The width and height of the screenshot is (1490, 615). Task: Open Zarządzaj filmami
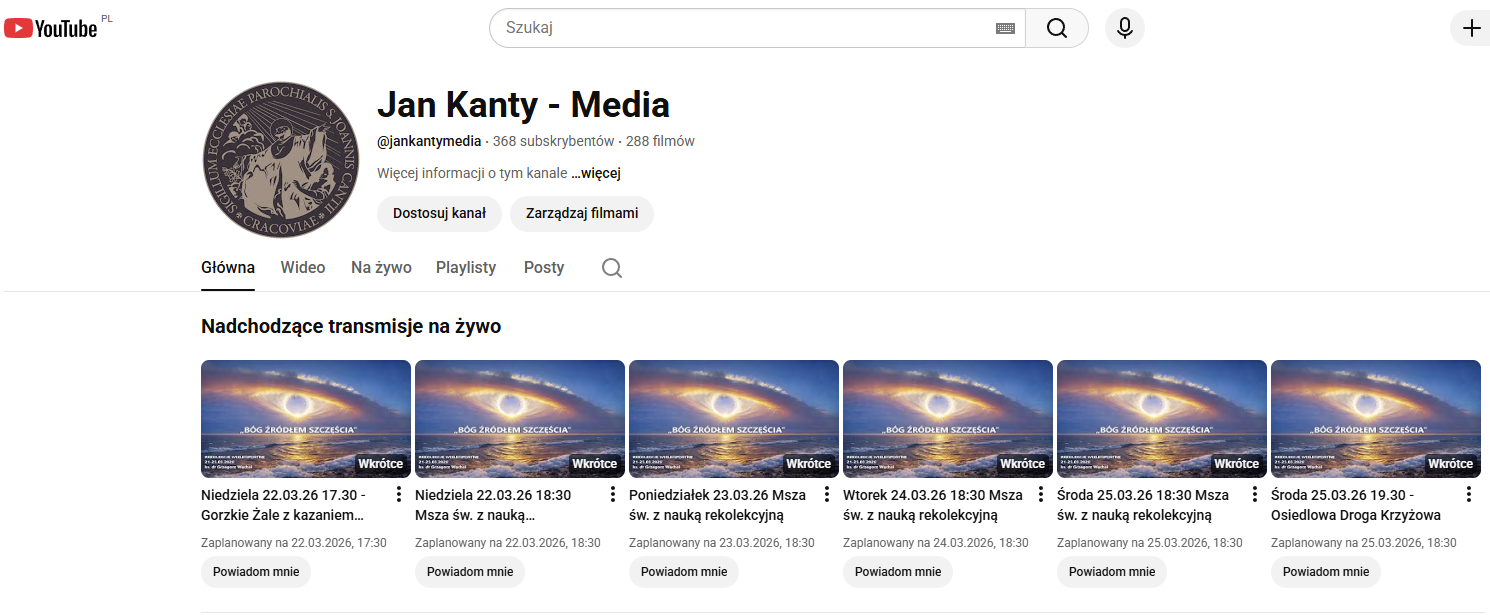[x=582, y=213]
